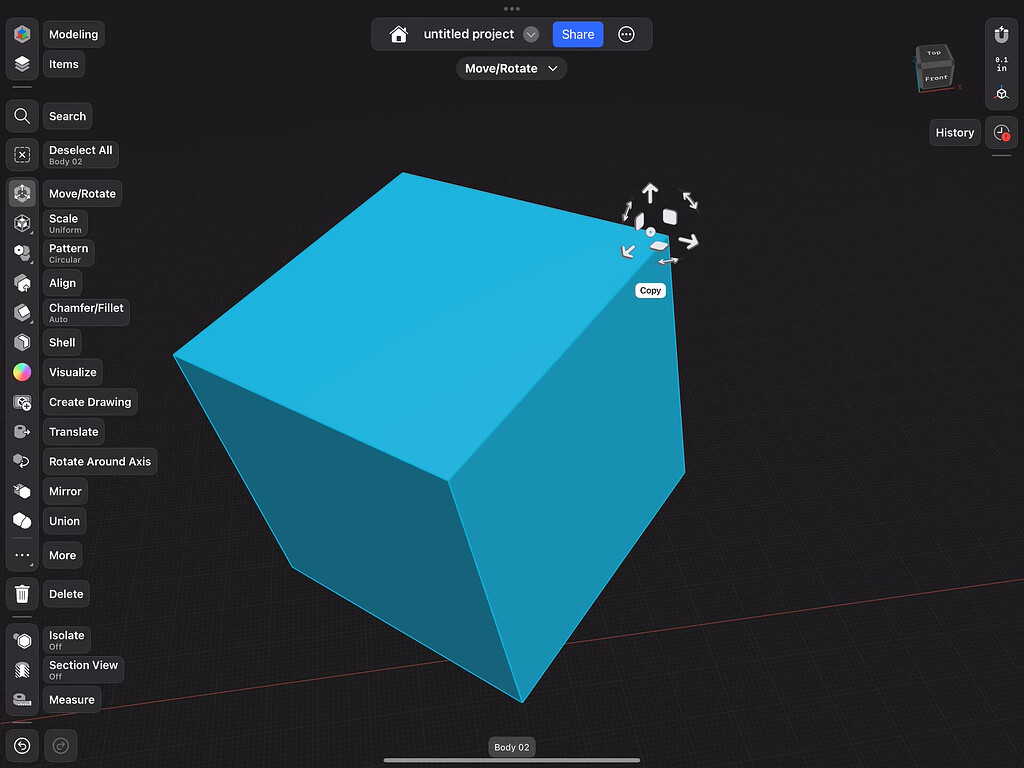Click the Share button
The height and width of the screenshot is (768, 1024).
tap(577, 33)
